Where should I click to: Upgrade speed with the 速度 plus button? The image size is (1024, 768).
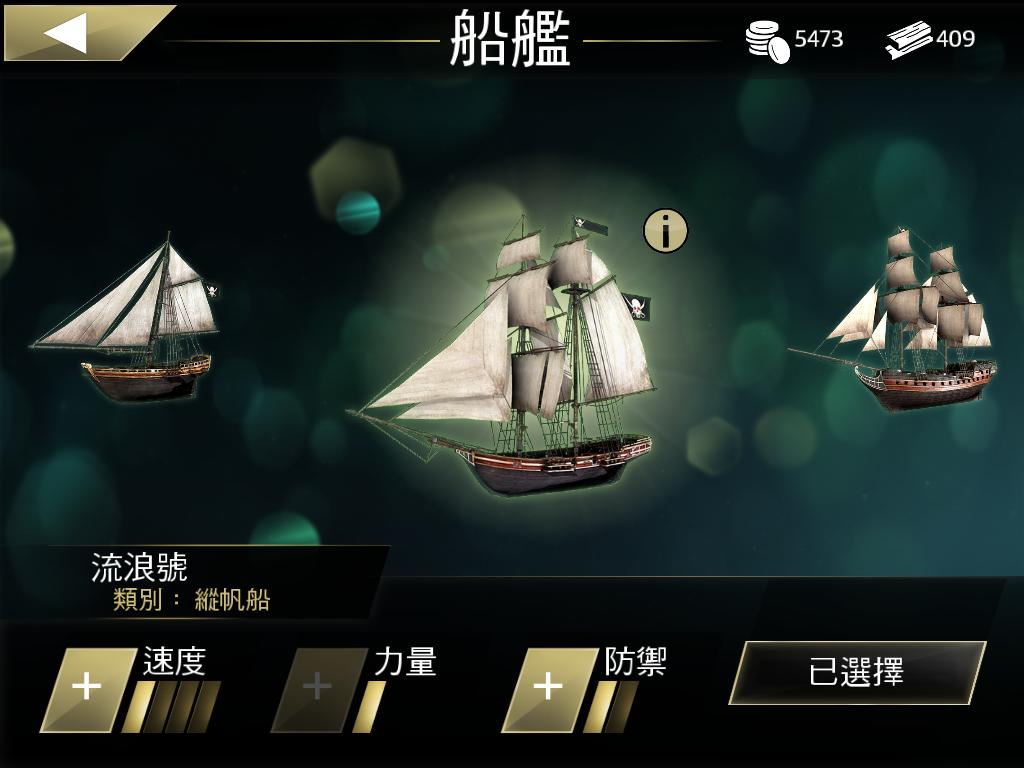(x=88, y=690)
